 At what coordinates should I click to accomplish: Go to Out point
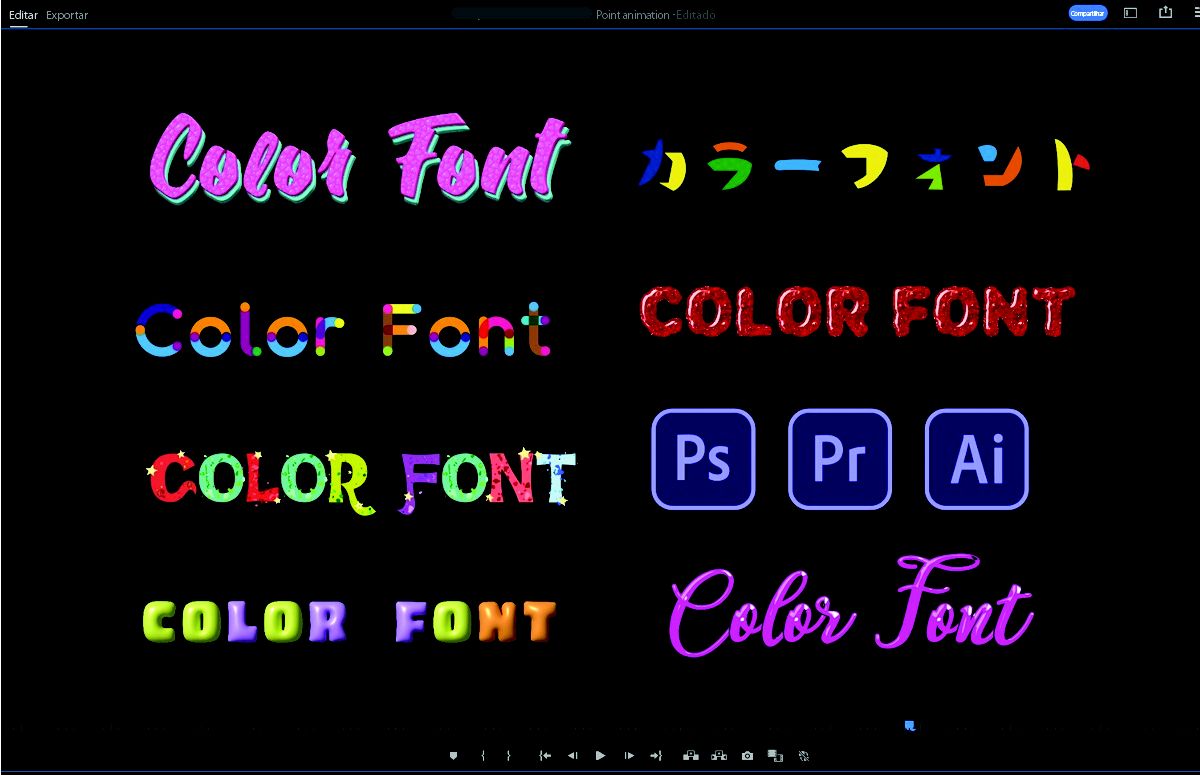pos(656,756)
